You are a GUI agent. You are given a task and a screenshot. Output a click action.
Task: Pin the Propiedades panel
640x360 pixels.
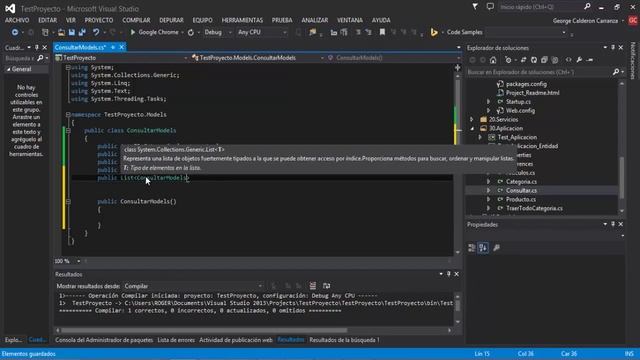pyautogui.click(x=613, y=224)
